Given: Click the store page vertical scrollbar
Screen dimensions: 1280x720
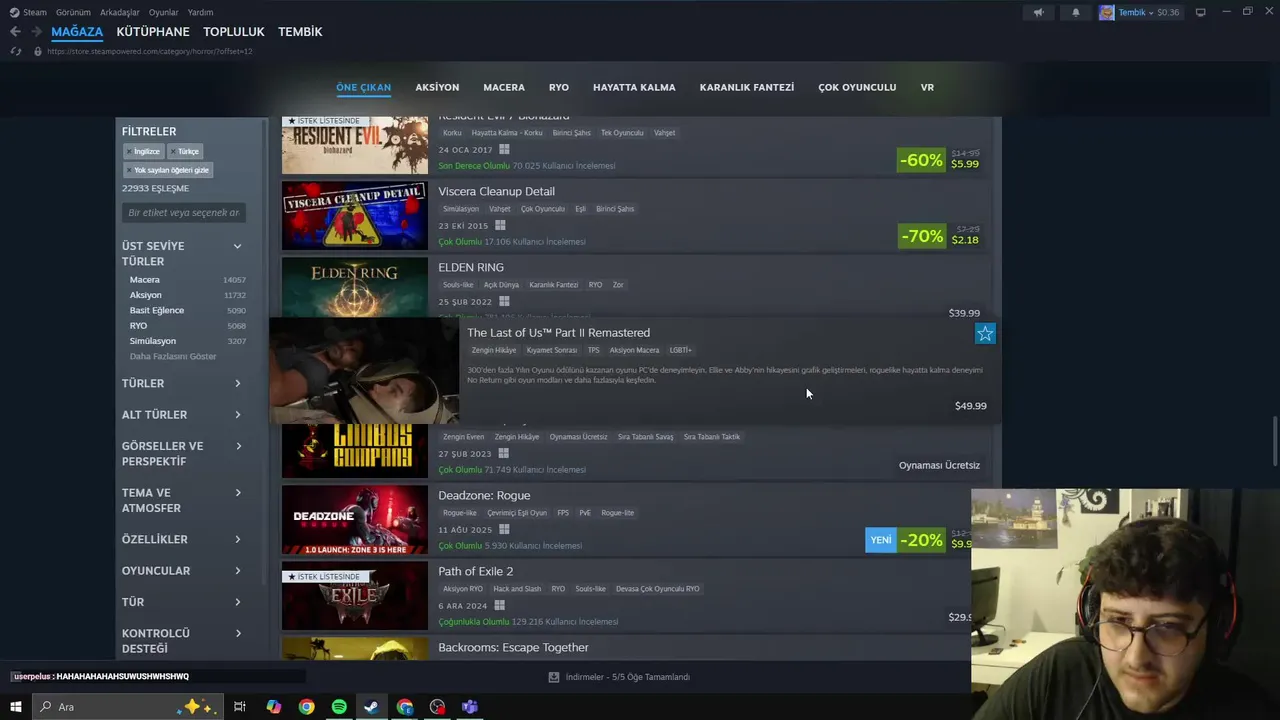Looking at the screenshot, I should coord(1274,440).
